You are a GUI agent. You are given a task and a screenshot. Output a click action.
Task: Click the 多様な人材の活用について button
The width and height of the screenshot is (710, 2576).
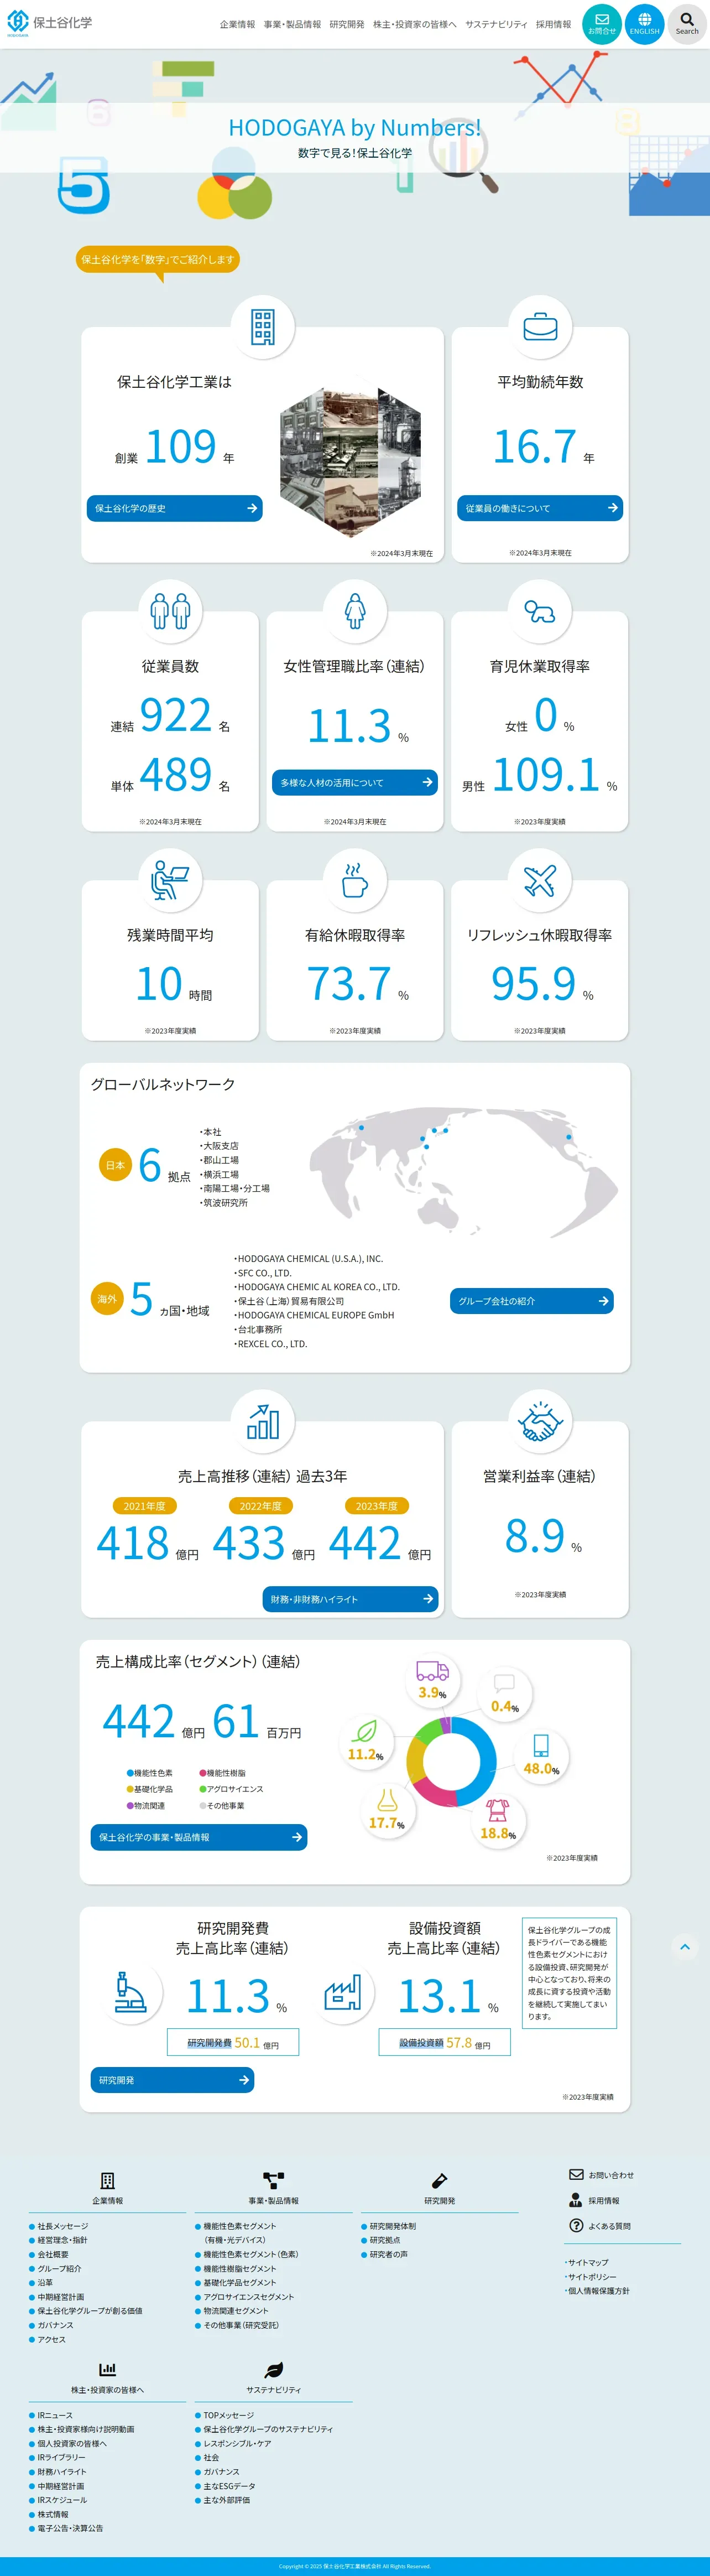pyautogui.click(x=355, y=782)
